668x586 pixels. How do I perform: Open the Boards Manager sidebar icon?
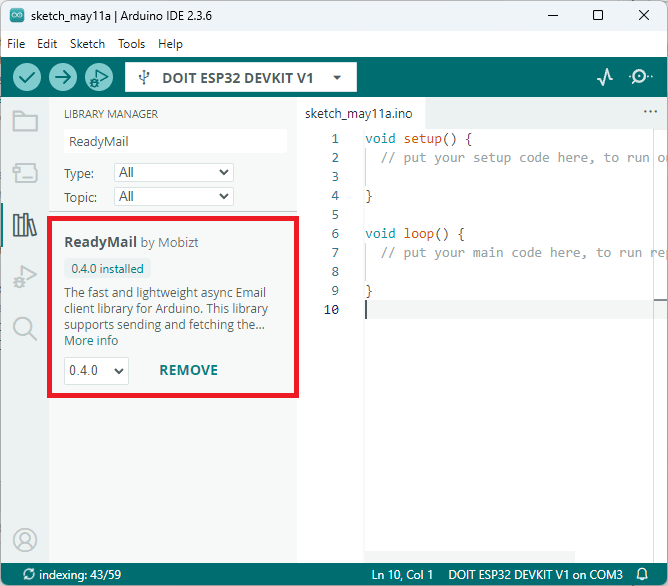click(25, 173)
